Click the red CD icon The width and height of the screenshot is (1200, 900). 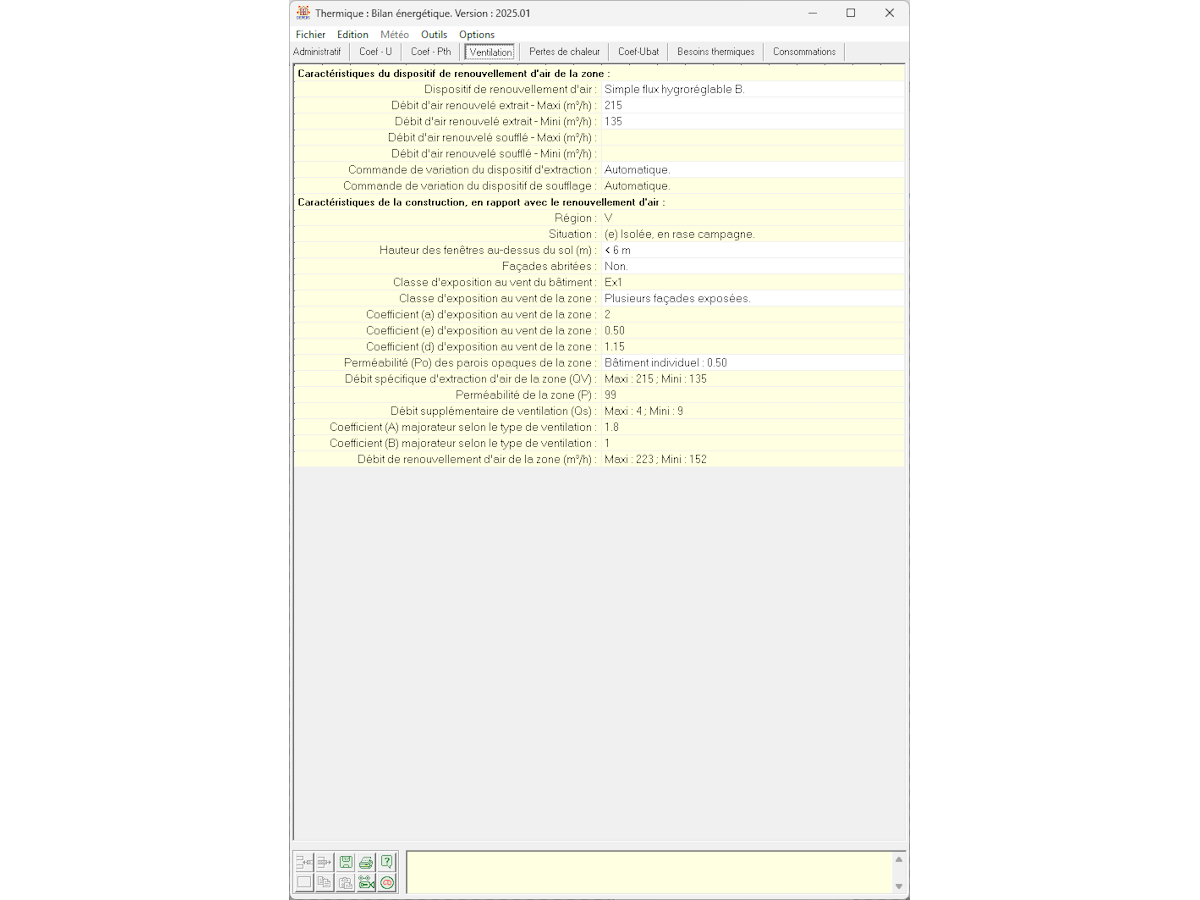387,883
